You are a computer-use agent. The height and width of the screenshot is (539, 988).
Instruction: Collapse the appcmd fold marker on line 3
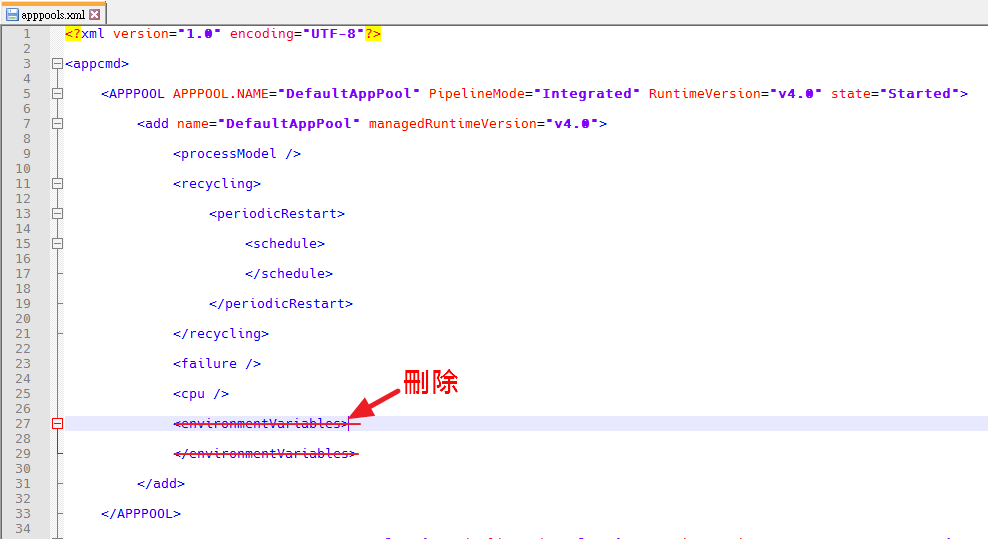pyautogui.click(x=57, y=64)
